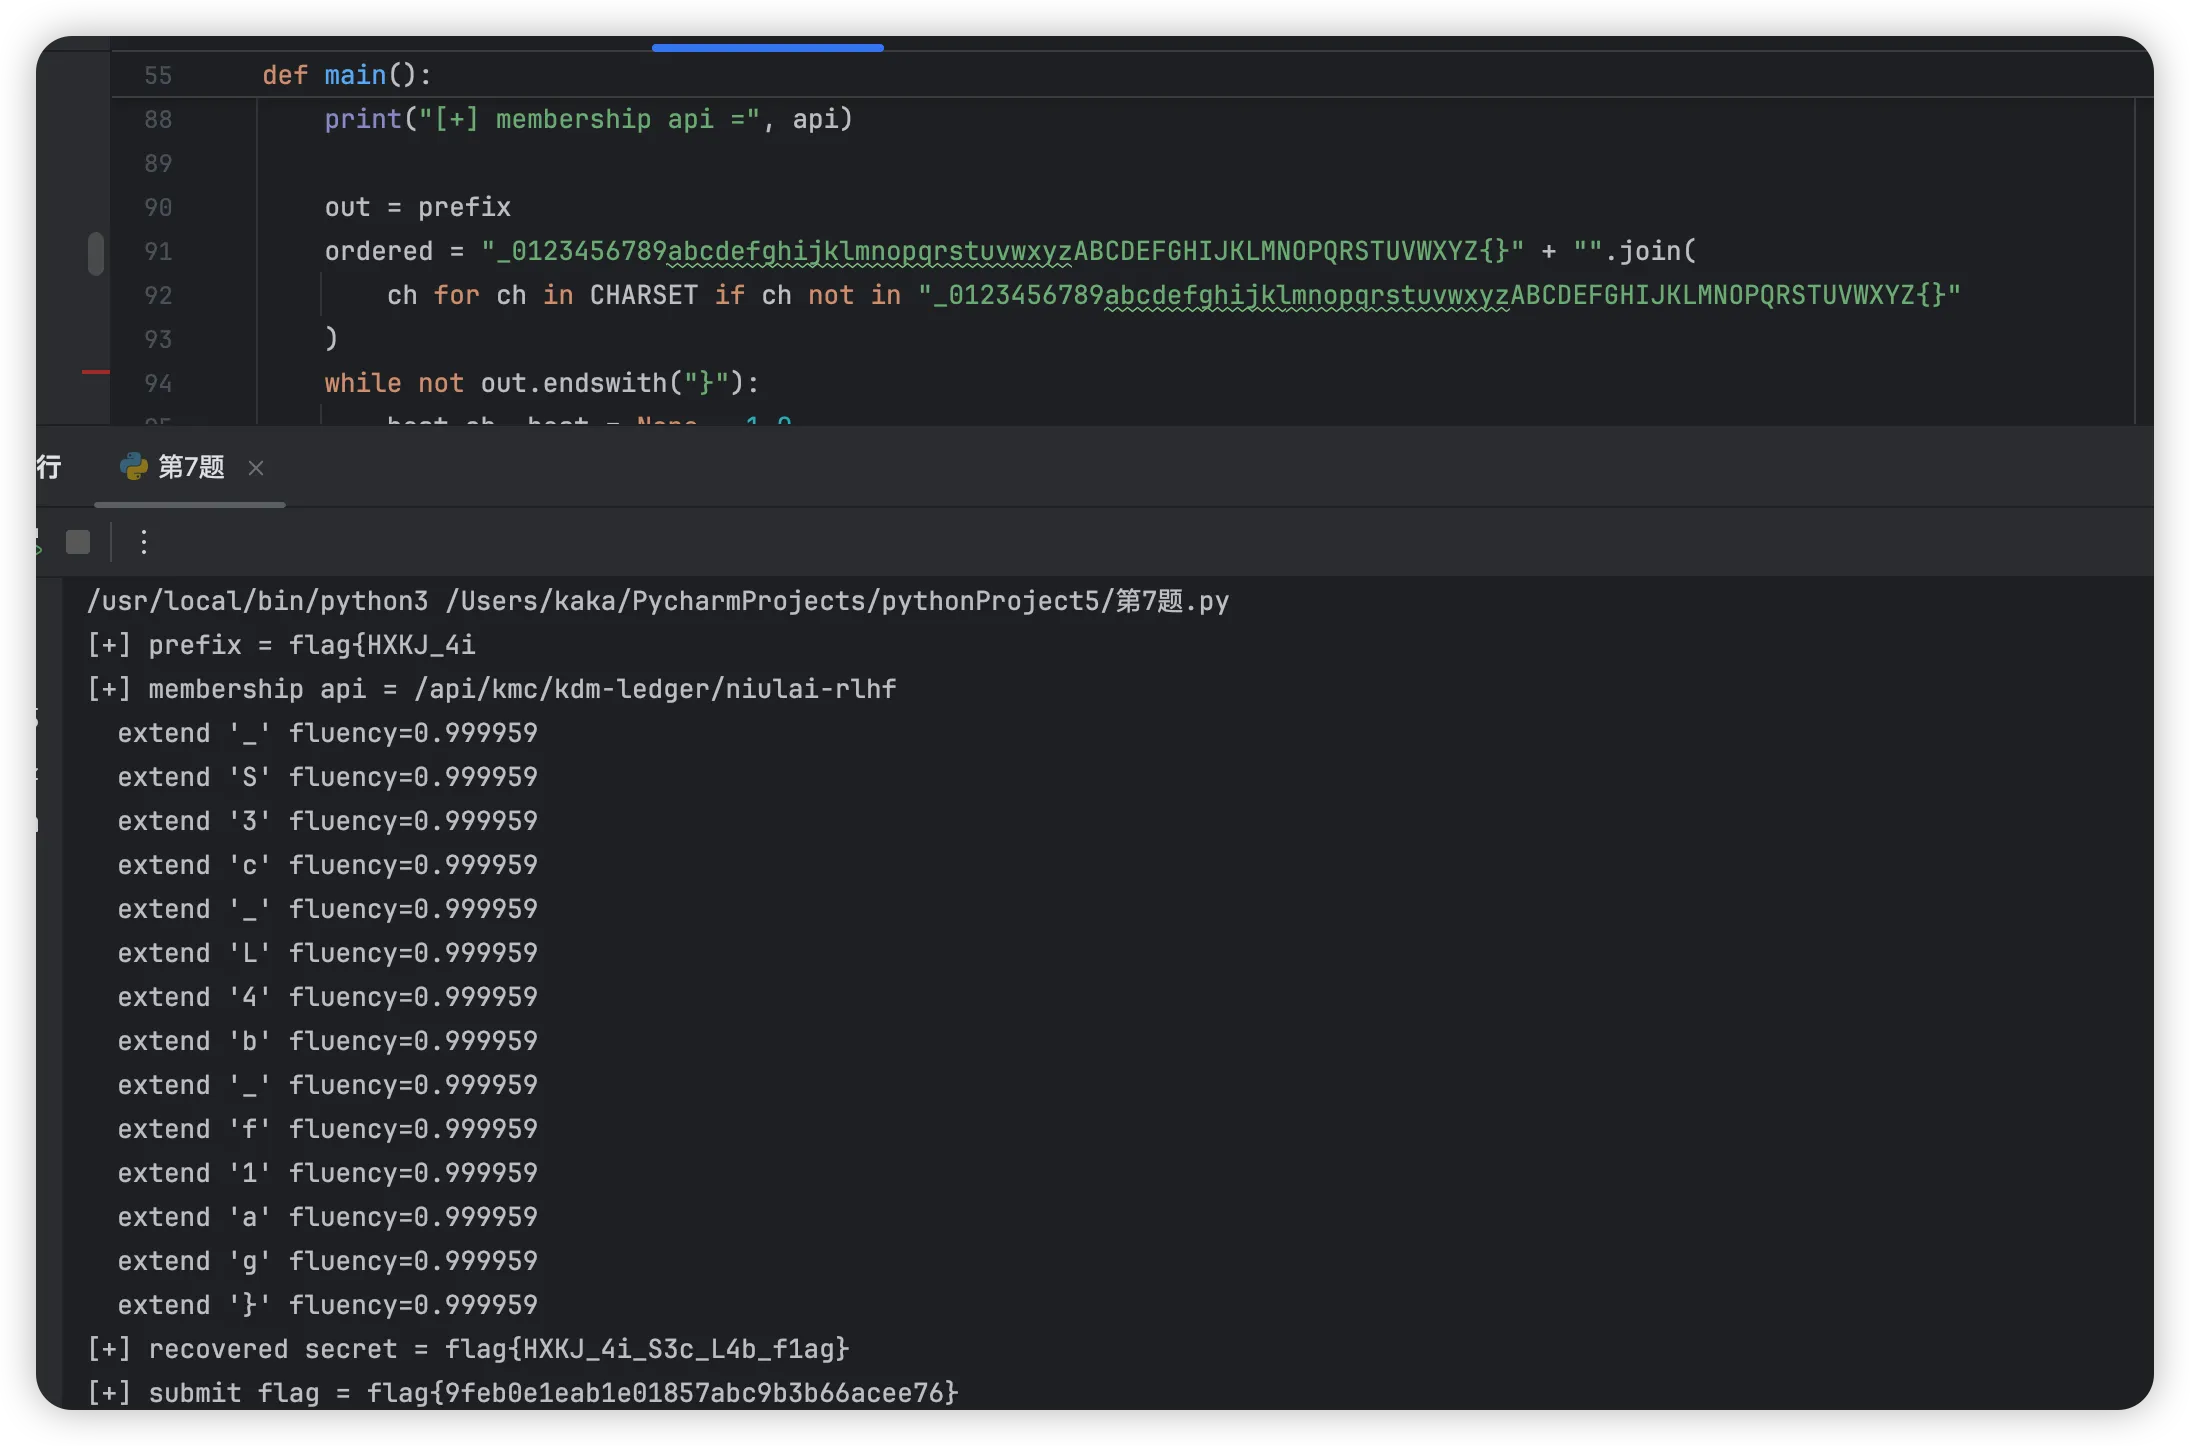Screen dimensions: 2190x1446
Task: Select the 第7题 run tab
Action: point(190,468)
